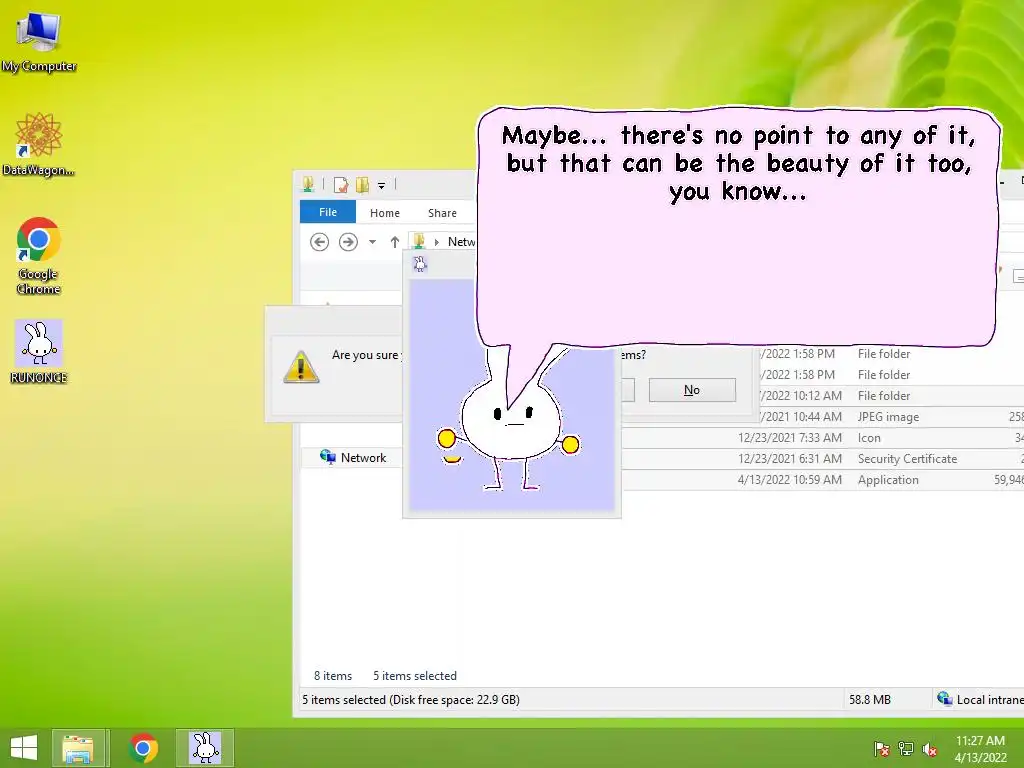This screenshot has width=1024, height=768.
Task: Open the network tray icon
Action: click(906, 749)
